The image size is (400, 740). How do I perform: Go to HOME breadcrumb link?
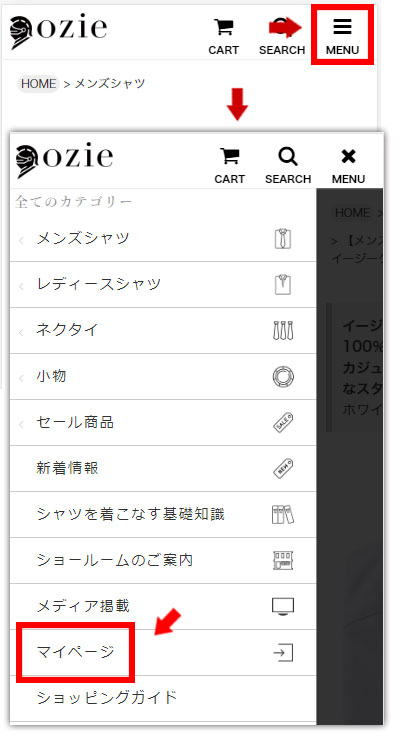click(38, 84)
